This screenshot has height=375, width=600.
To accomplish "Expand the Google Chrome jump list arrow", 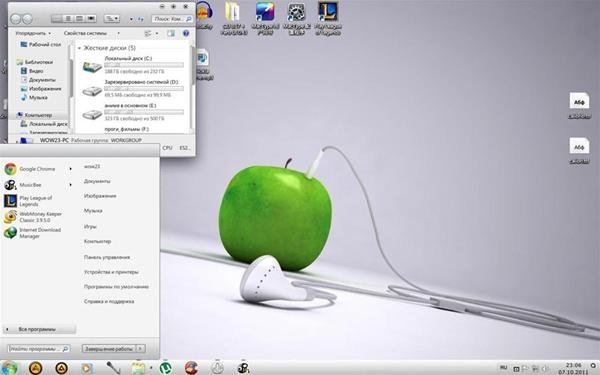I will (x=70, y=169).
